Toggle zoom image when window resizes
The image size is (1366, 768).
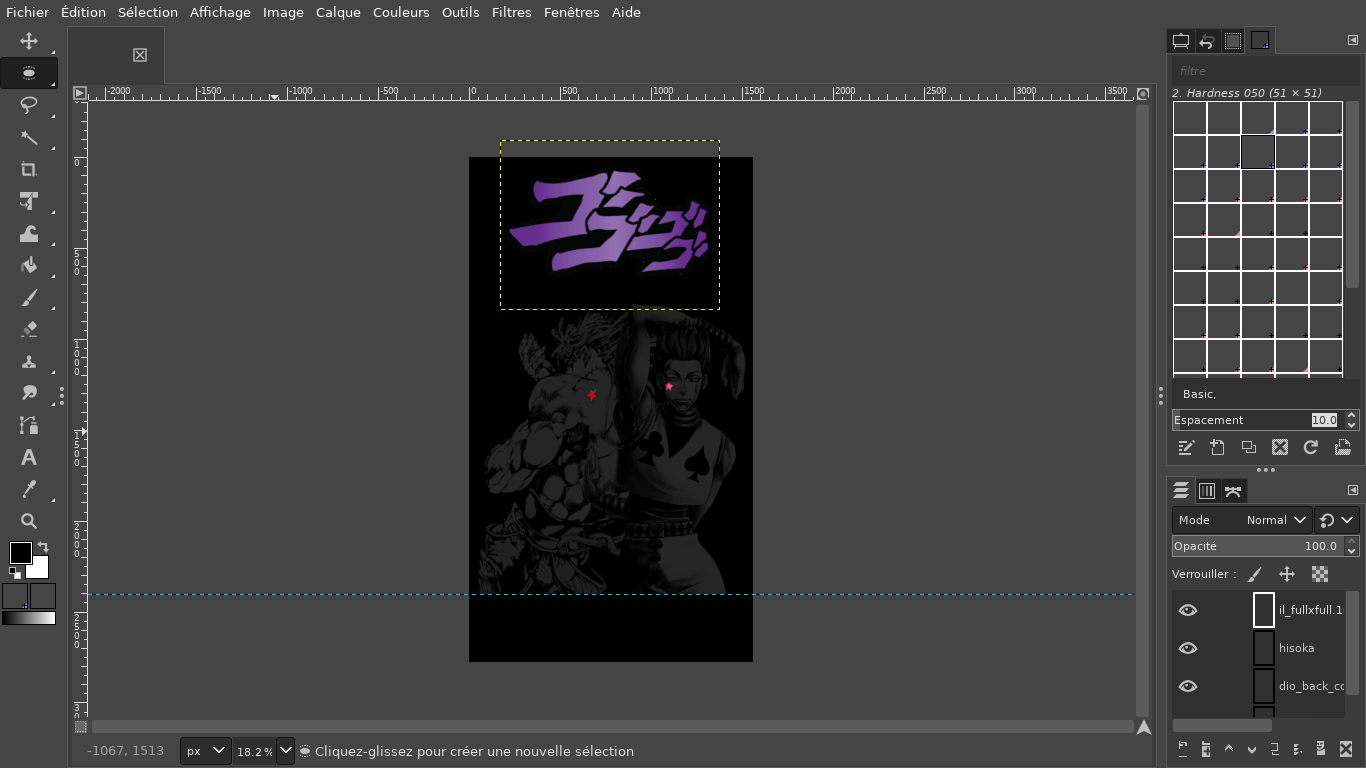tap(1143, 93)
